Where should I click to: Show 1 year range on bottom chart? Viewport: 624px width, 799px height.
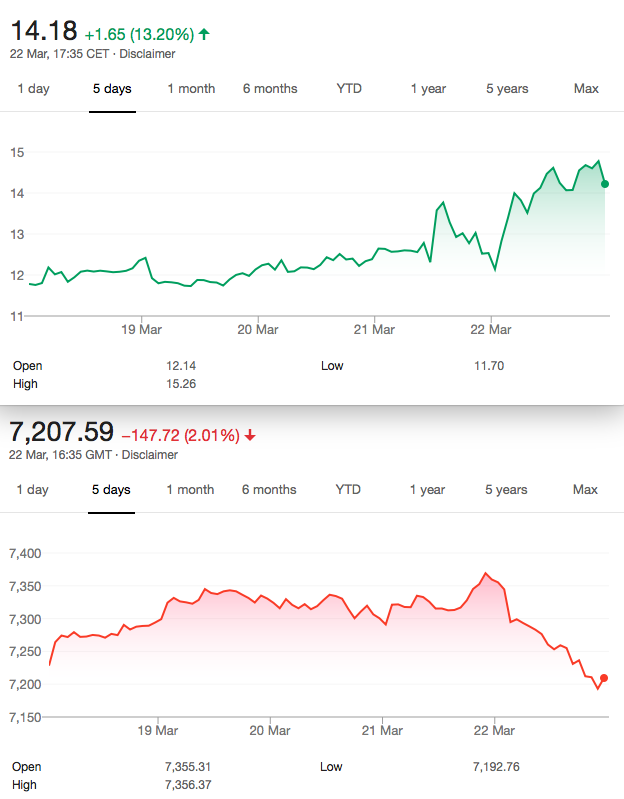(x=427, y=490)
